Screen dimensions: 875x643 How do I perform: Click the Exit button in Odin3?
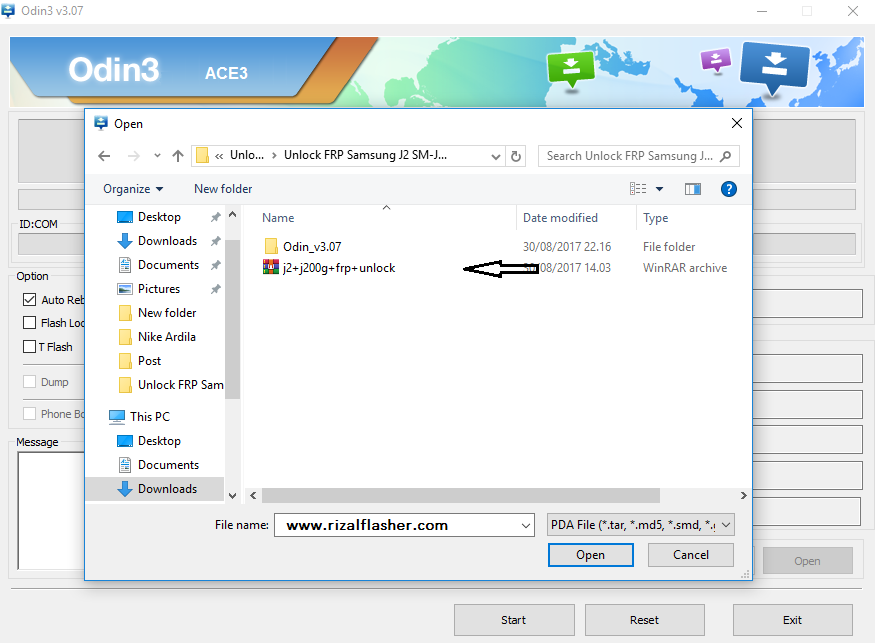pyautogui.click(x=792, y=620)
